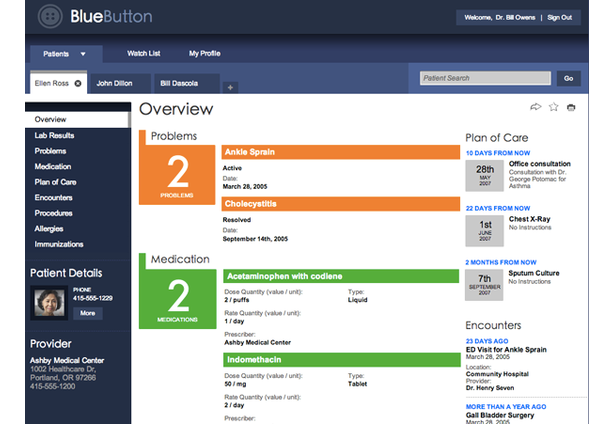Open the Indomethacin medication header
Image resolution: width=615 pixels, height=424 pixels.
342,360
